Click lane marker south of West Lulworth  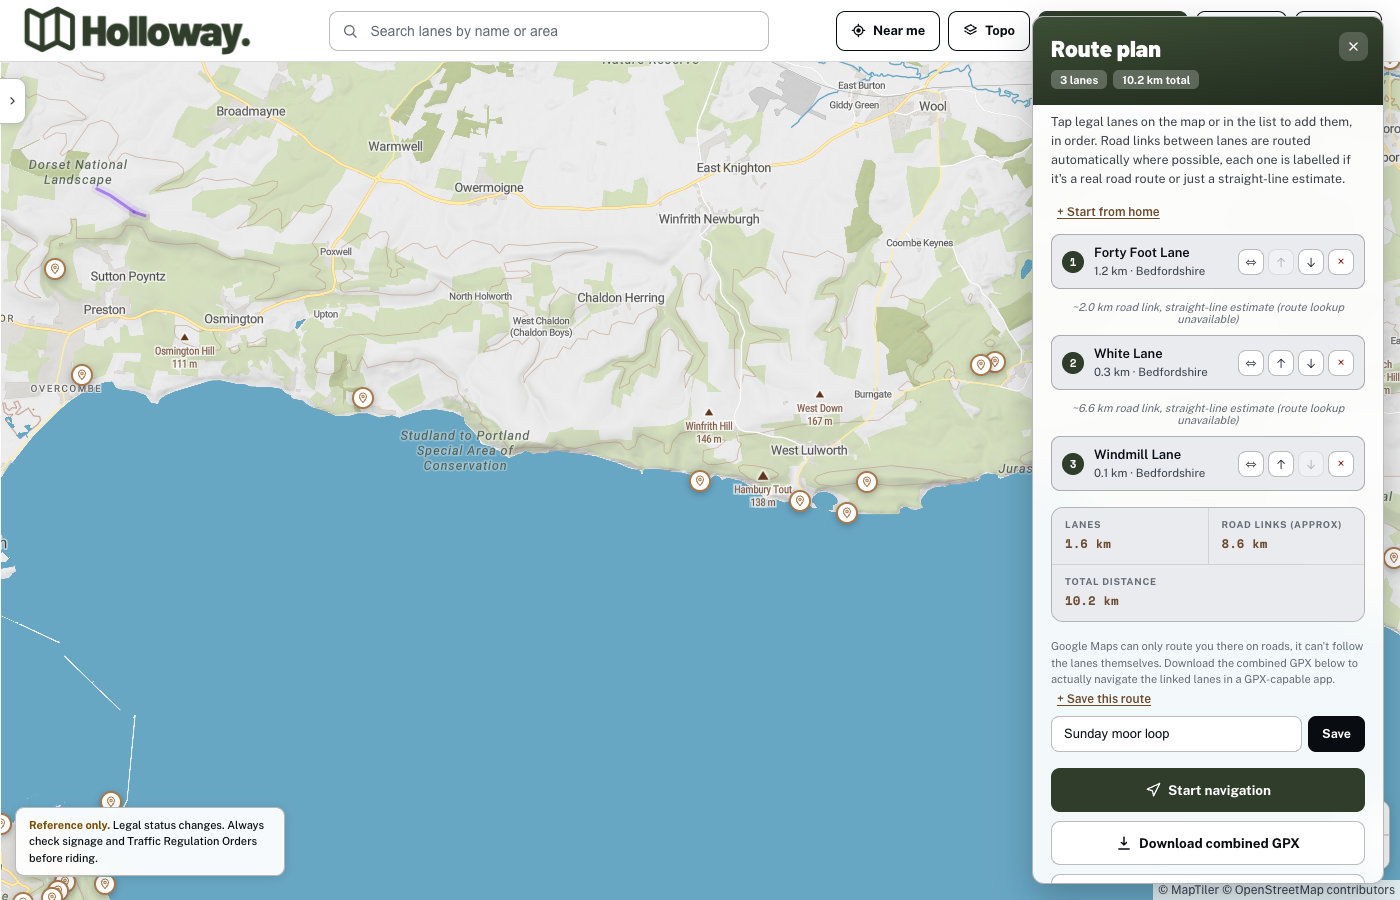click(x=847, y=512)
